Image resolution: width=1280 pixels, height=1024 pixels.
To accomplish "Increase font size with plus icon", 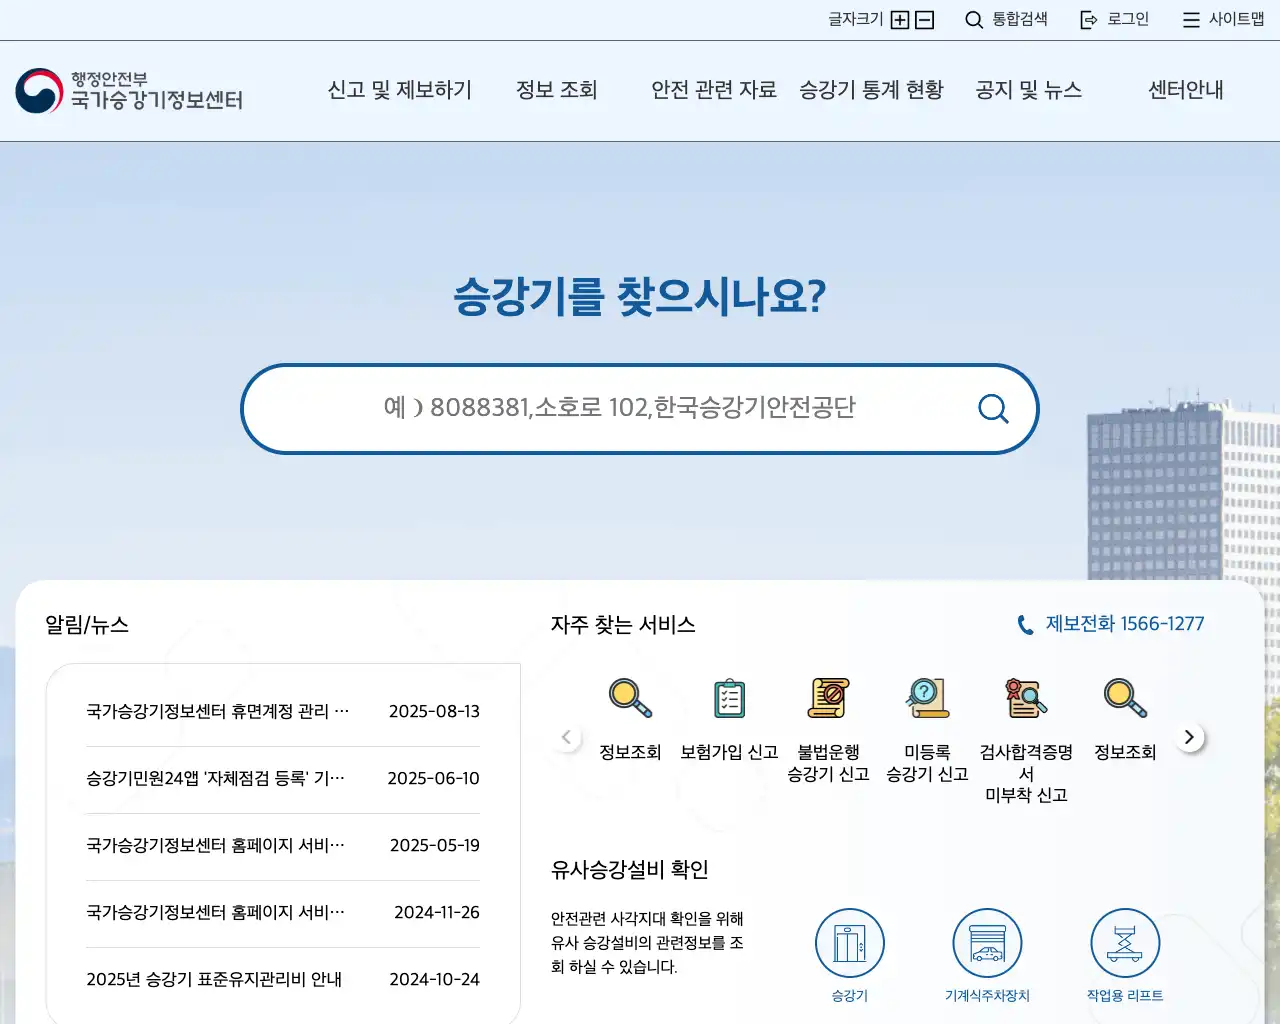I will [x=900, y=20].
